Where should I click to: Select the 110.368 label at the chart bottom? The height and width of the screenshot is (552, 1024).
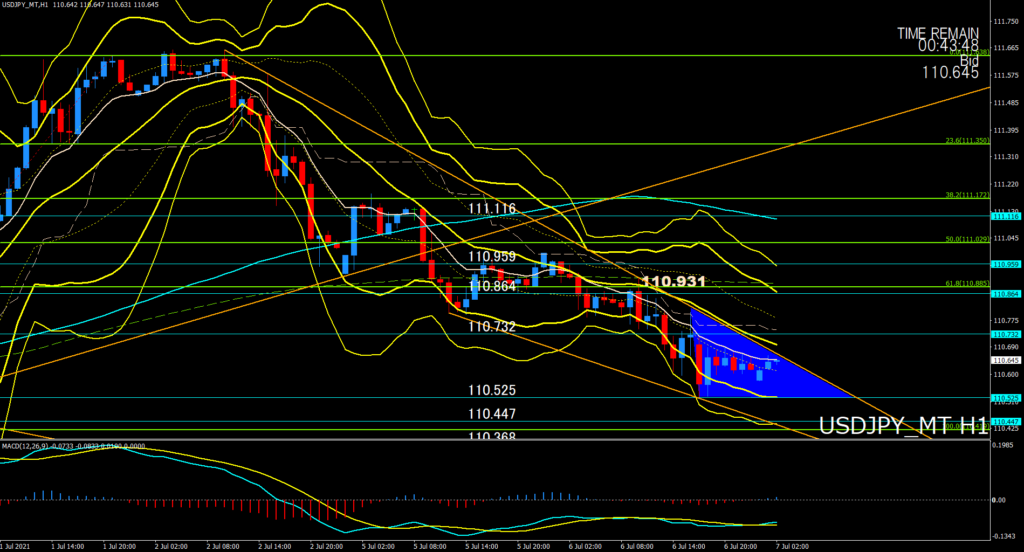coord(492,436)
